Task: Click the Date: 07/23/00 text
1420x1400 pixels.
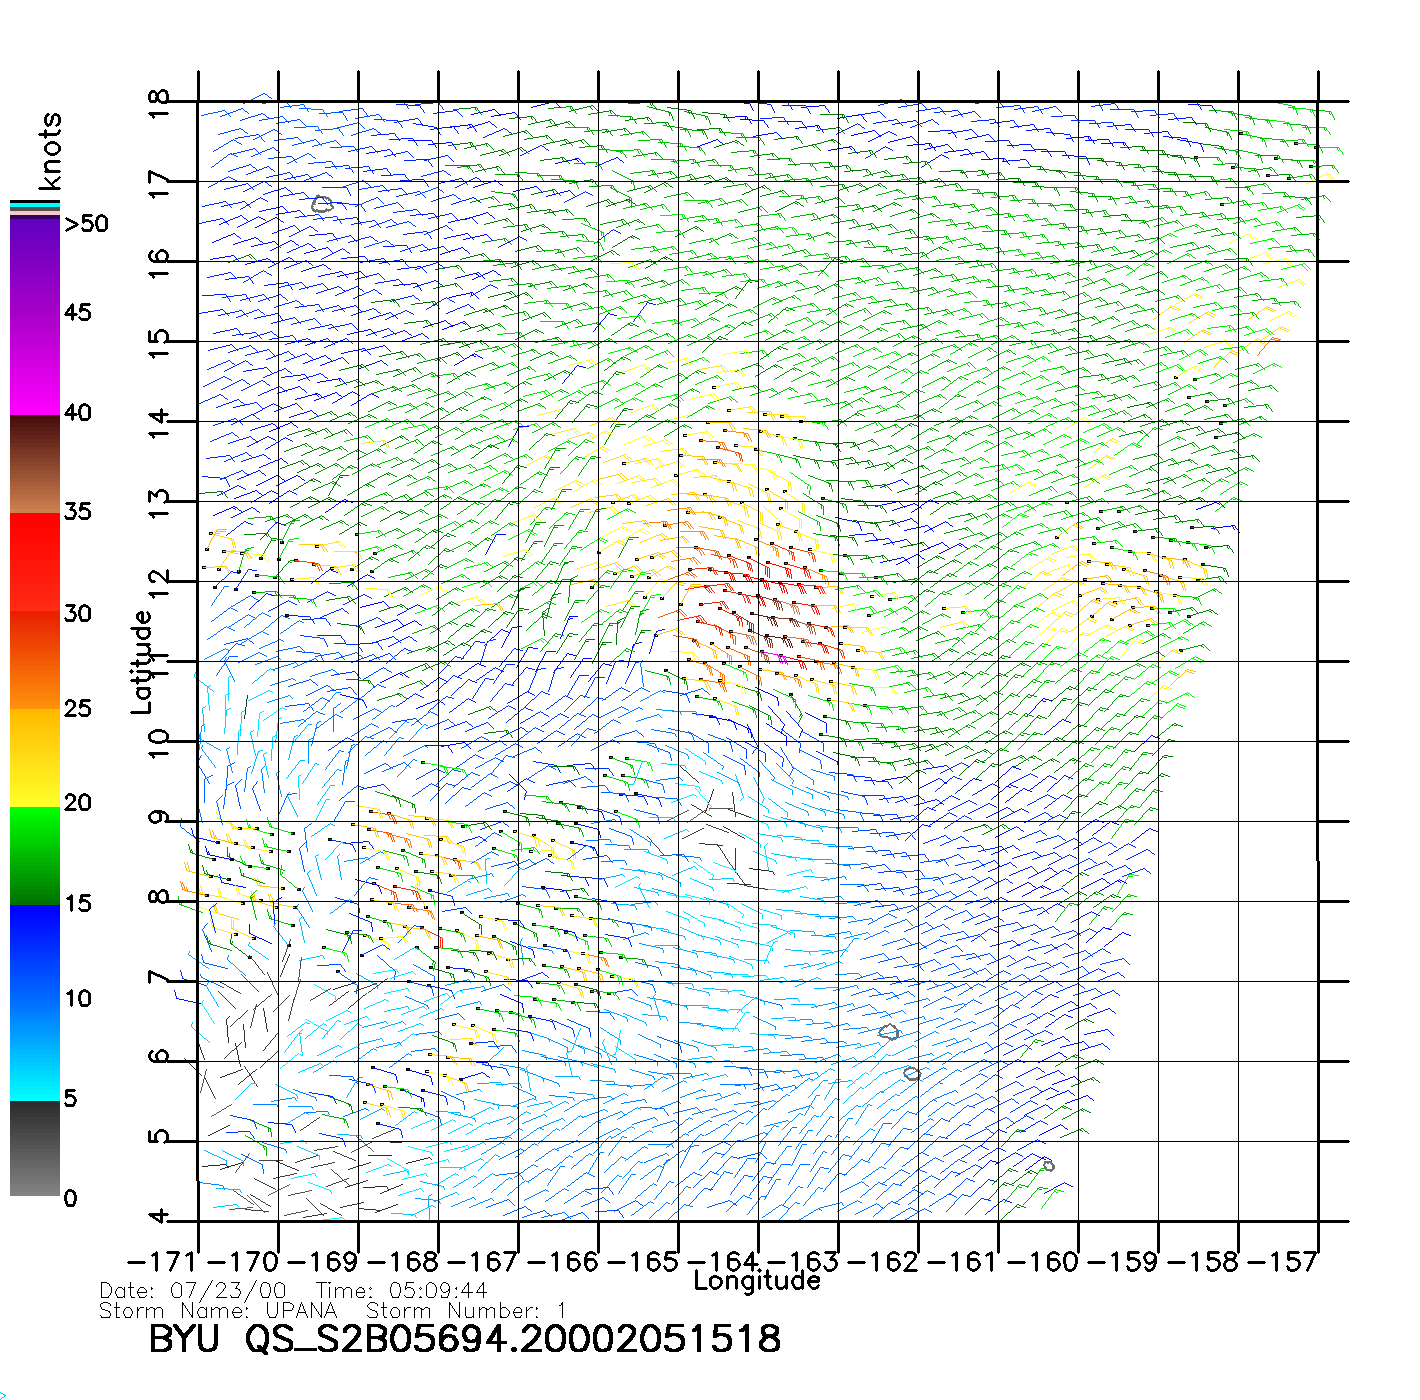Action: point(193,1291)
